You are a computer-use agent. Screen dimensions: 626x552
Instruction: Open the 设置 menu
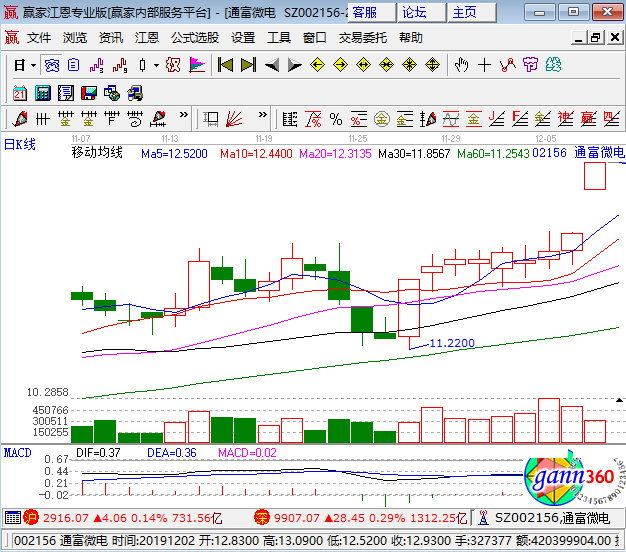point(243,38)
